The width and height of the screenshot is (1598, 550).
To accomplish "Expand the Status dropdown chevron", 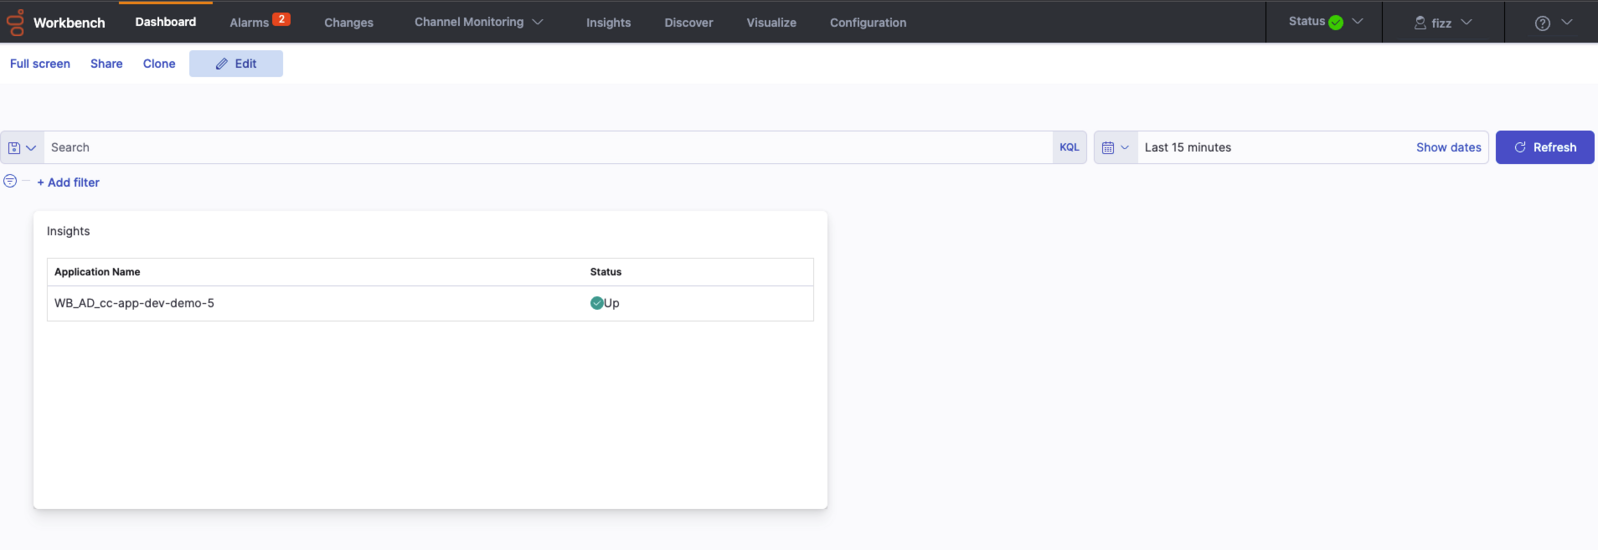I will tap(1357, 21).
